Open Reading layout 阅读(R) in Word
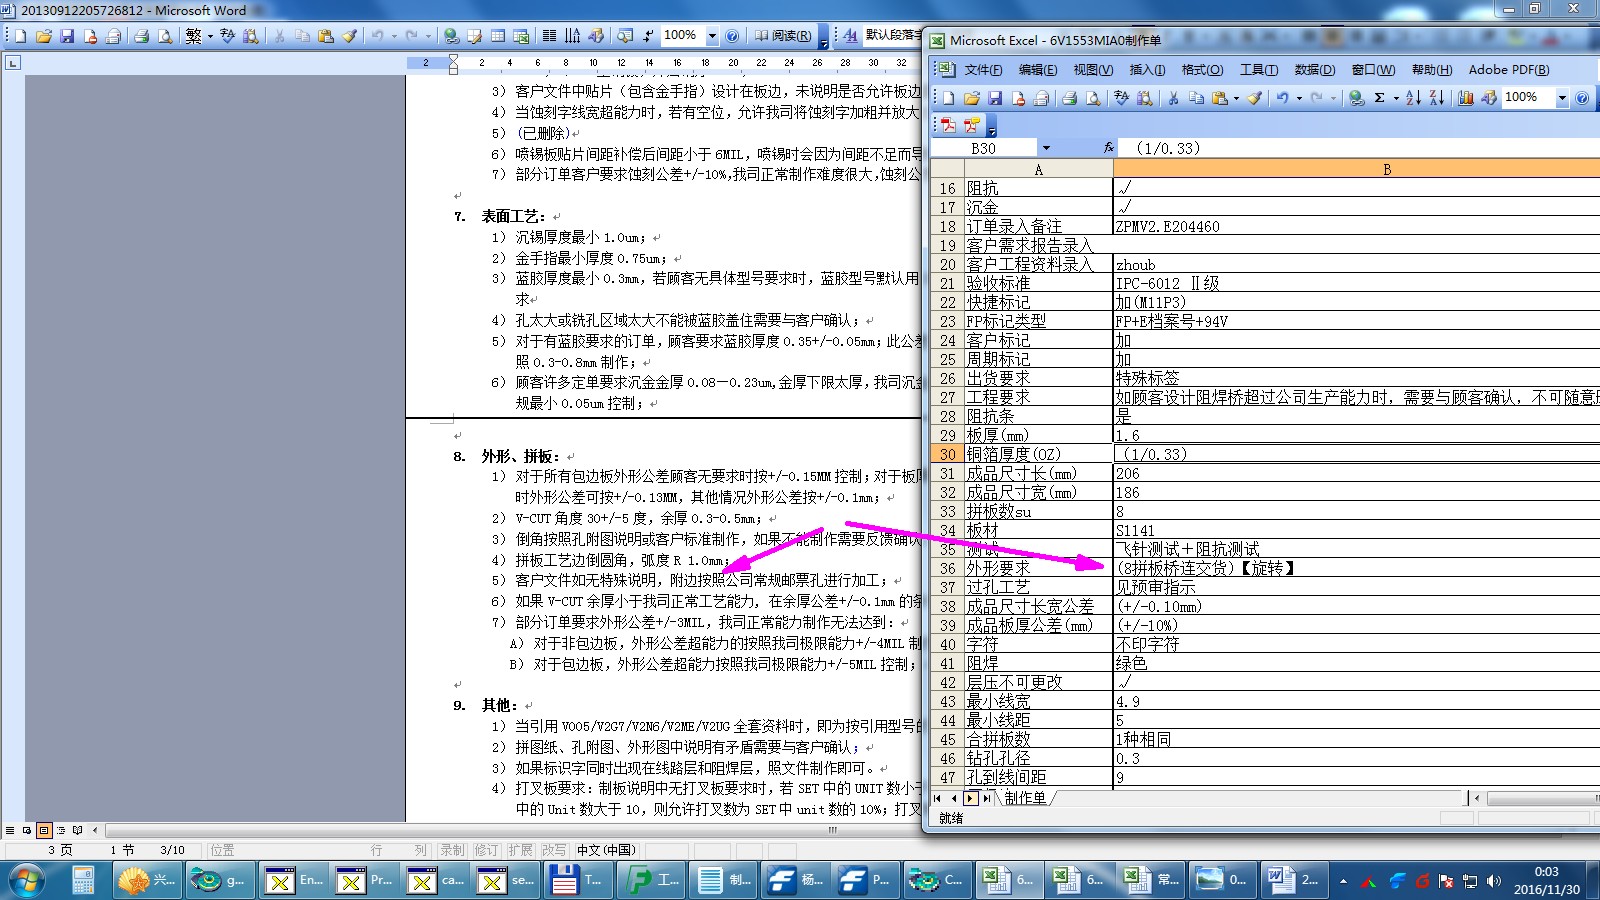The width and height of the screenshot is (1600, 900). 783,36
